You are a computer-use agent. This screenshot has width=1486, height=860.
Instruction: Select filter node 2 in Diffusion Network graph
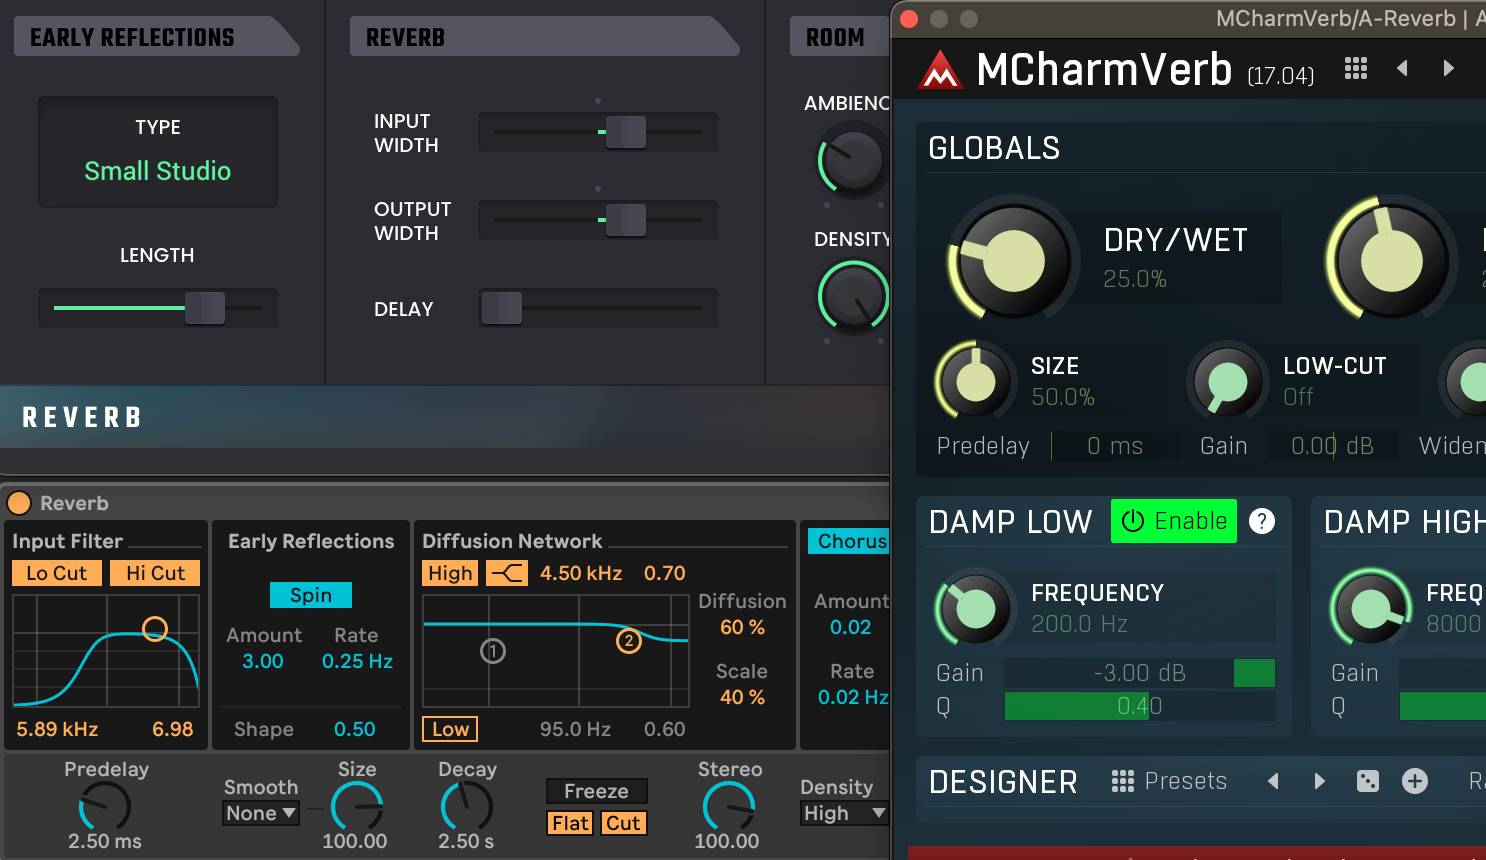(x=628, y=641)
